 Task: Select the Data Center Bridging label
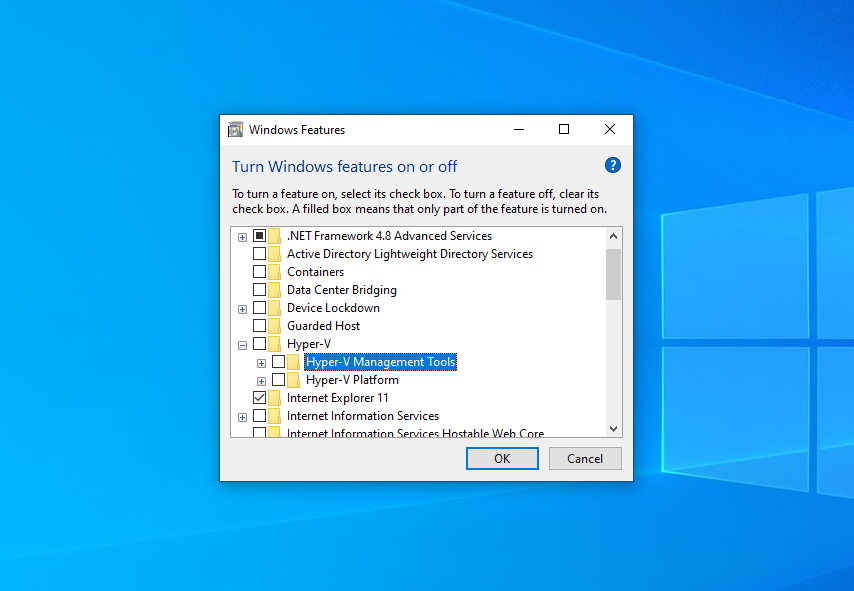point(341,290)
